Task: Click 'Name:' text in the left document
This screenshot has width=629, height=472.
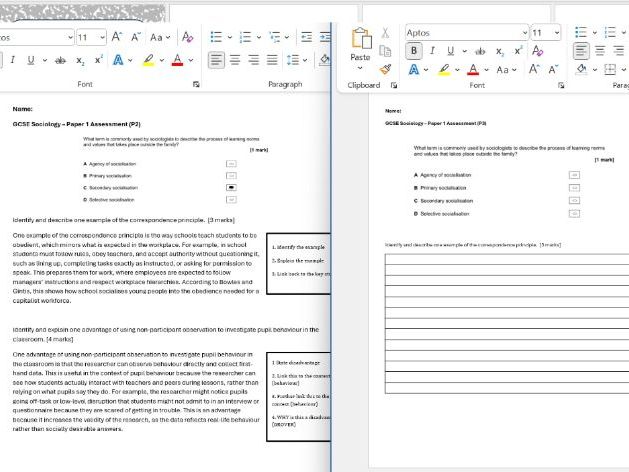Action: point(22,109)
